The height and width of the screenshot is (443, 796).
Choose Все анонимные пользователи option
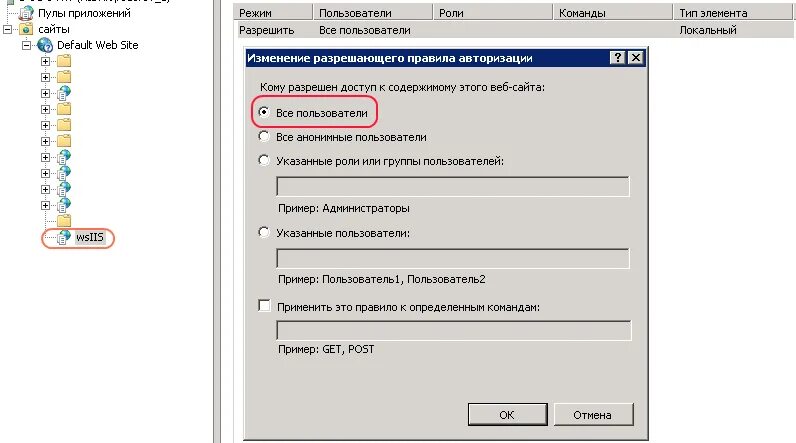pos(264,136)
